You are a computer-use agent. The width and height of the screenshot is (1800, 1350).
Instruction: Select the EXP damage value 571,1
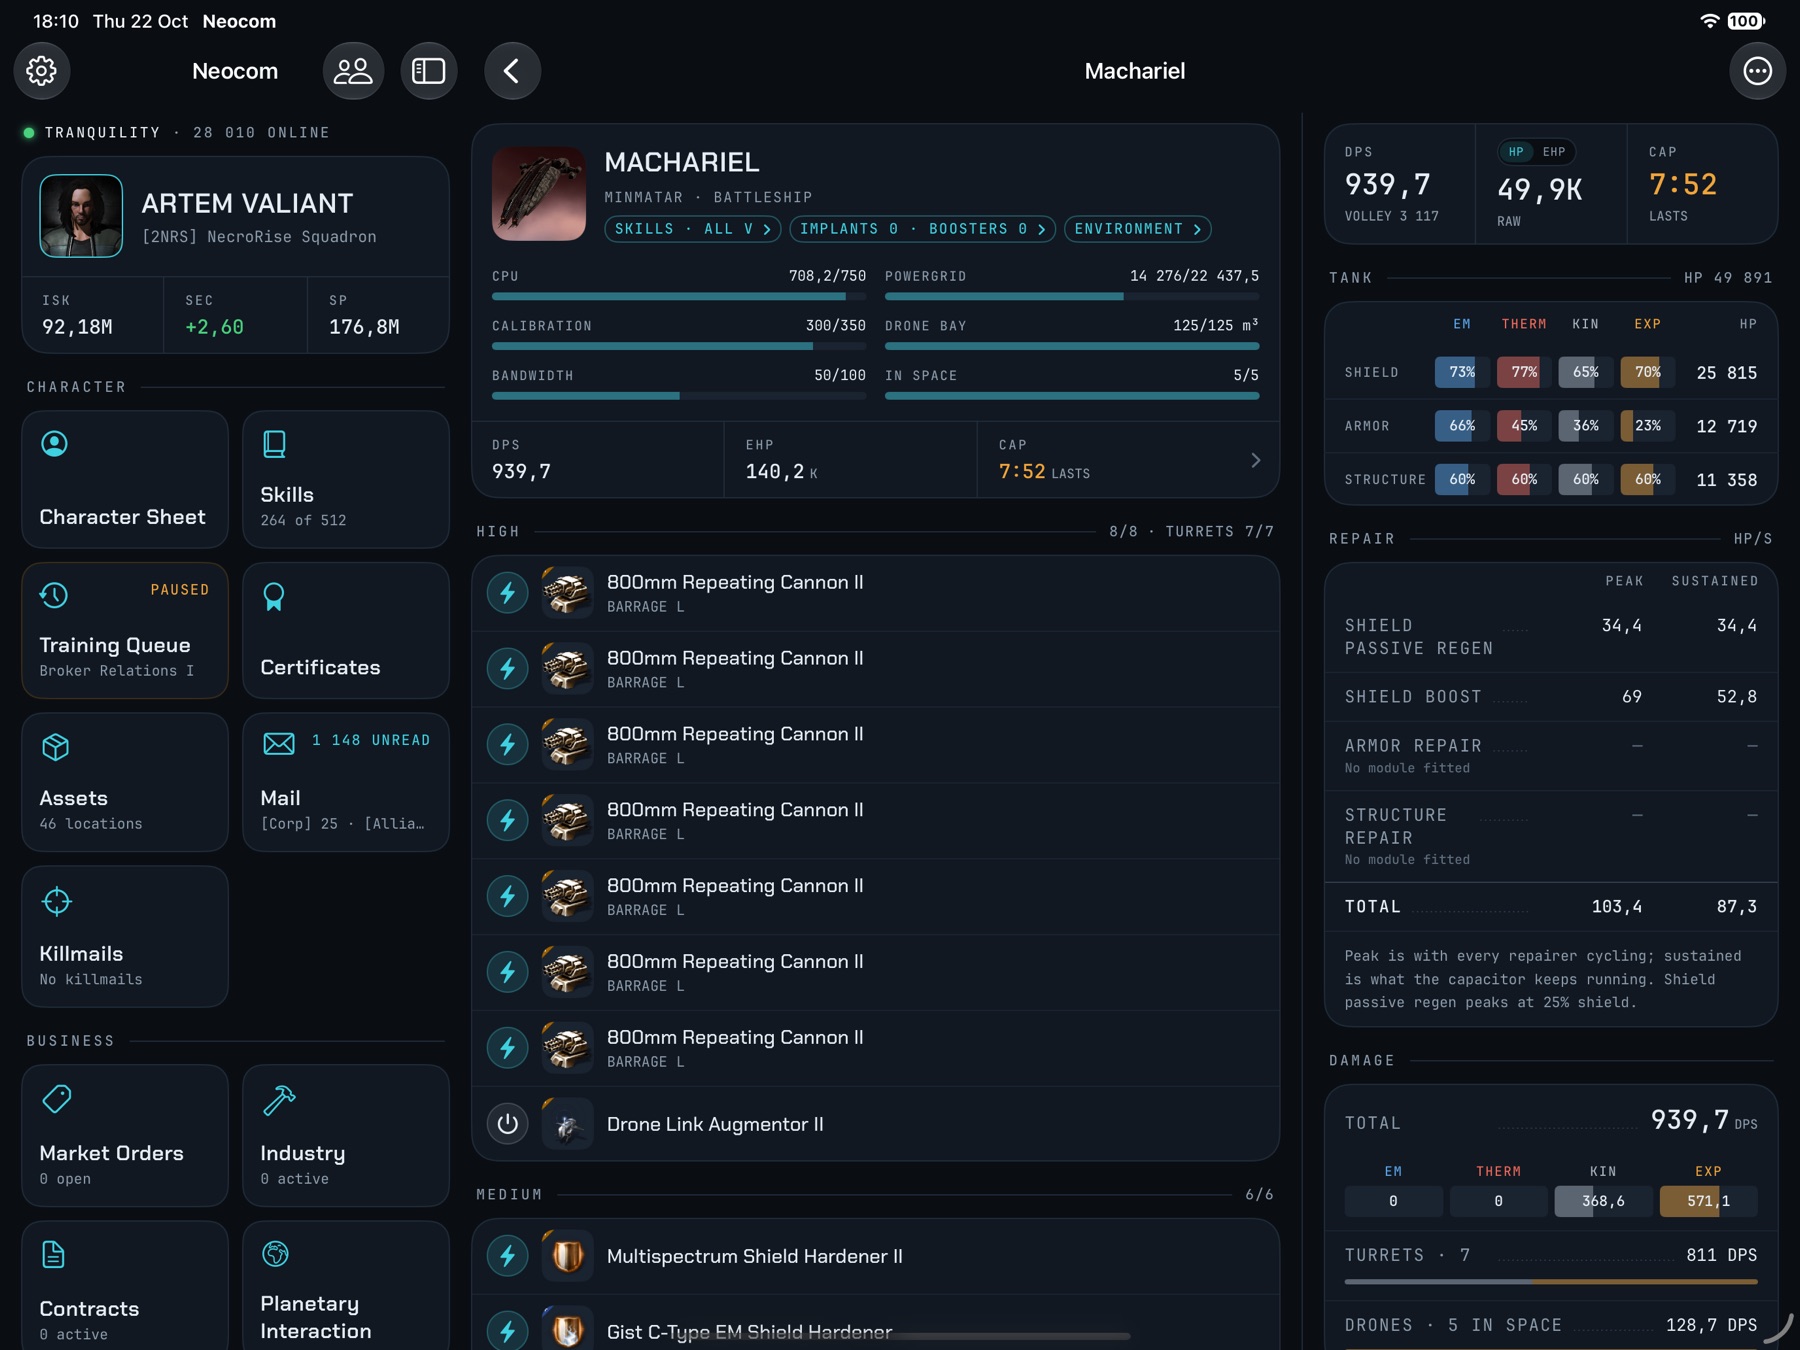click(1708, 1201)
